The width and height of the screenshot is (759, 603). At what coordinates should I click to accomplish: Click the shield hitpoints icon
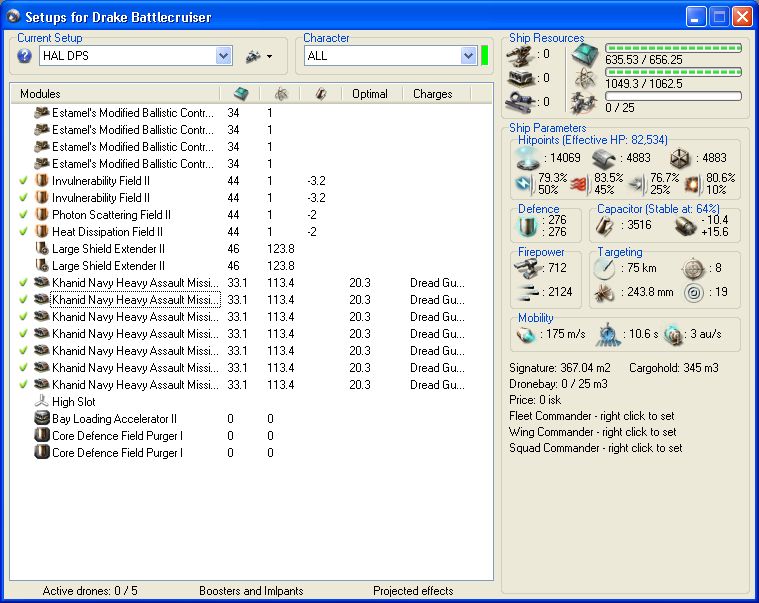coord(527,159)
